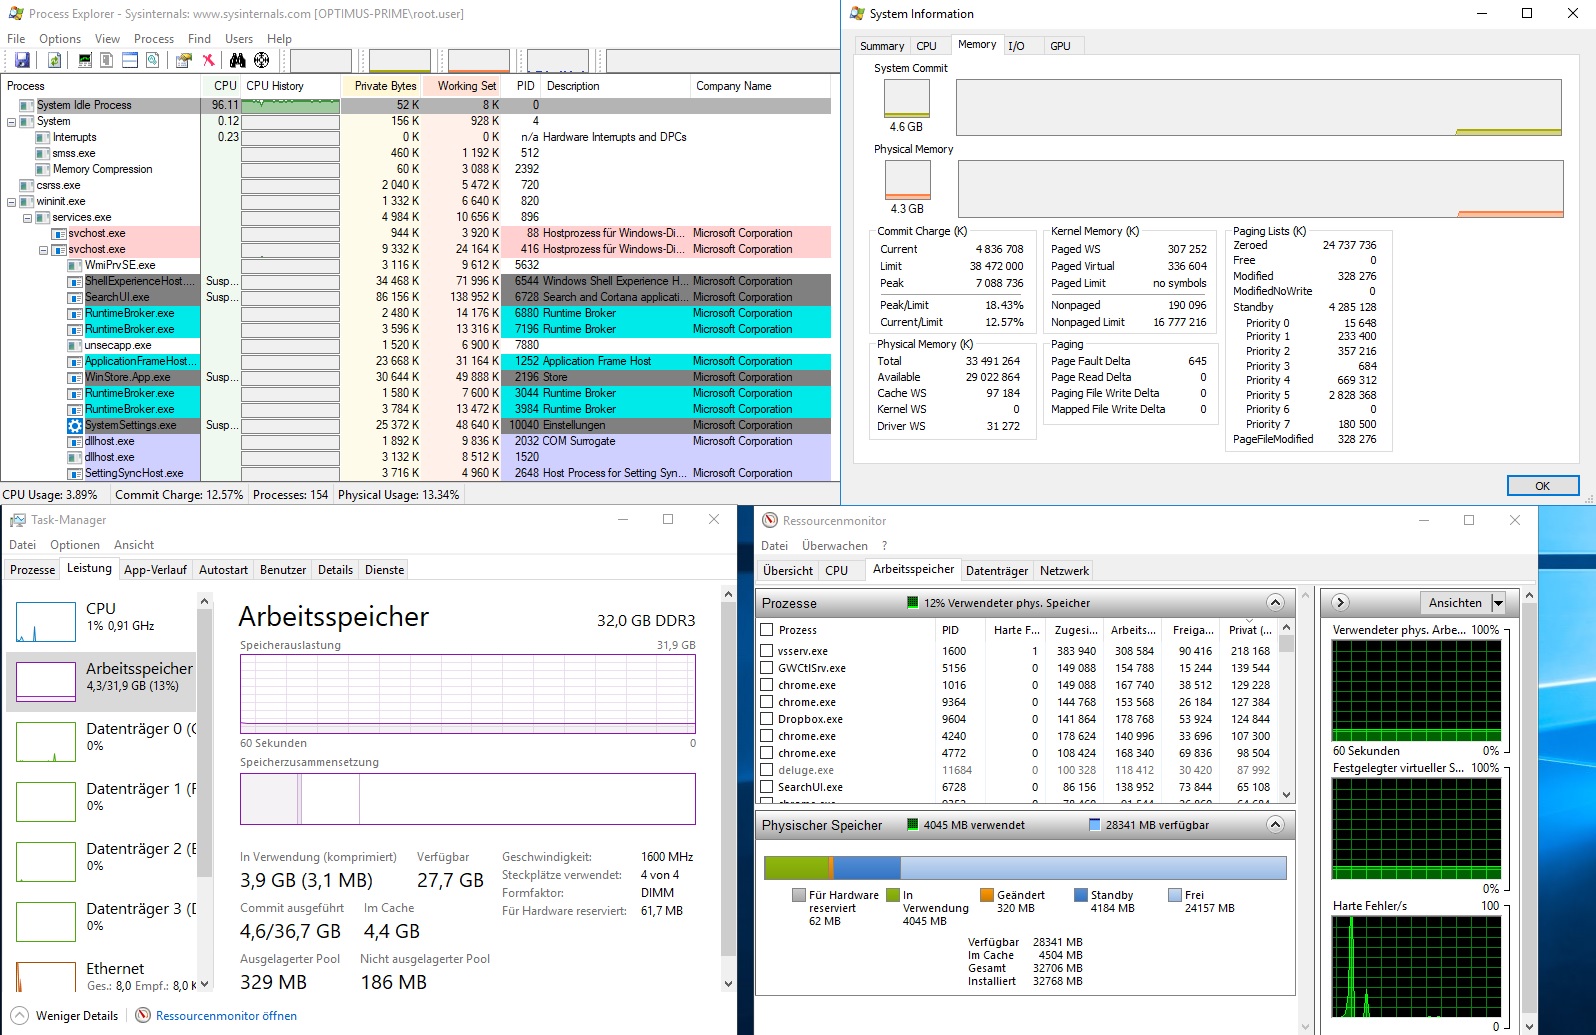Toggle the Prozess header select-all checkbox
Screen dimensions: 1596x1035
click(x=767, y=630)
